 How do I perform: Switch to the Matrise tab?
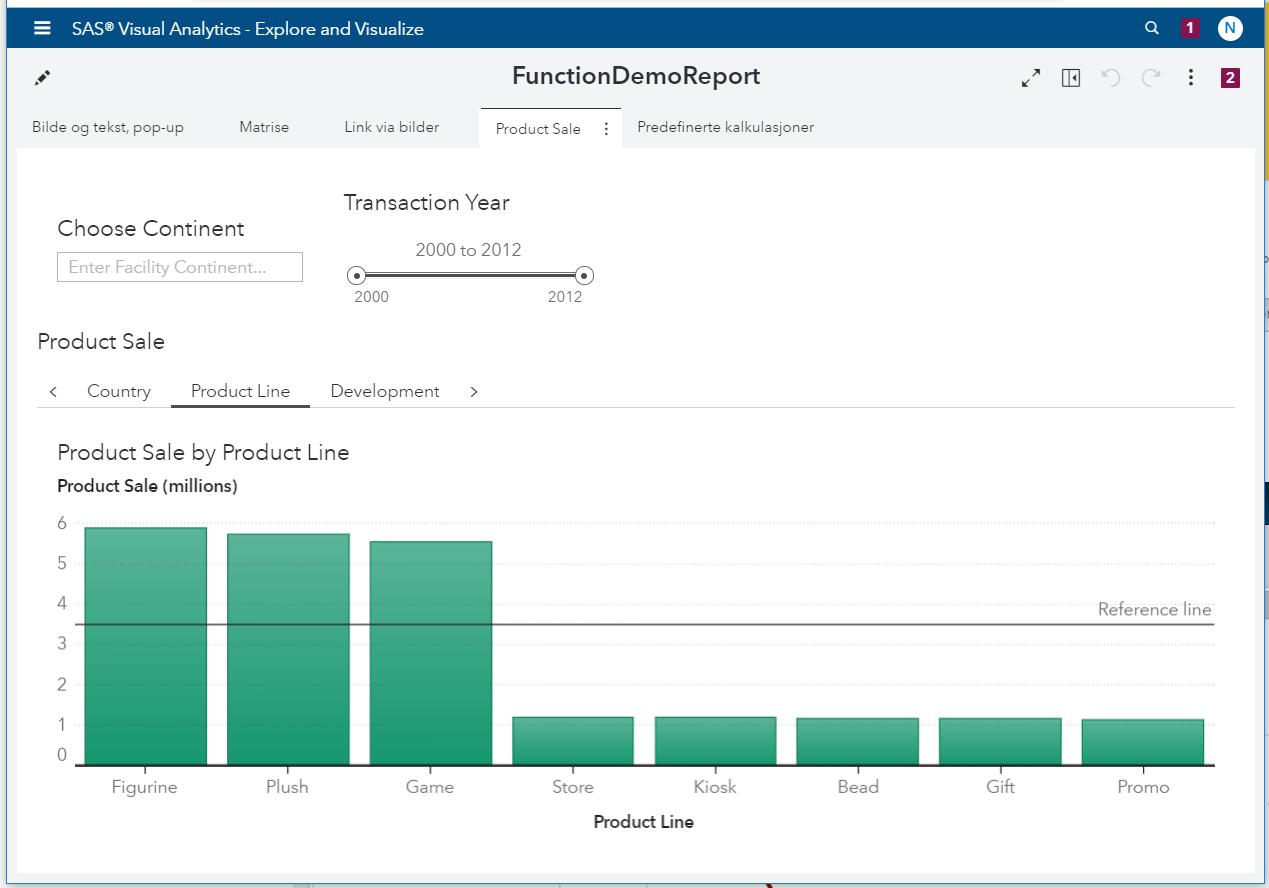coord(263,127)
